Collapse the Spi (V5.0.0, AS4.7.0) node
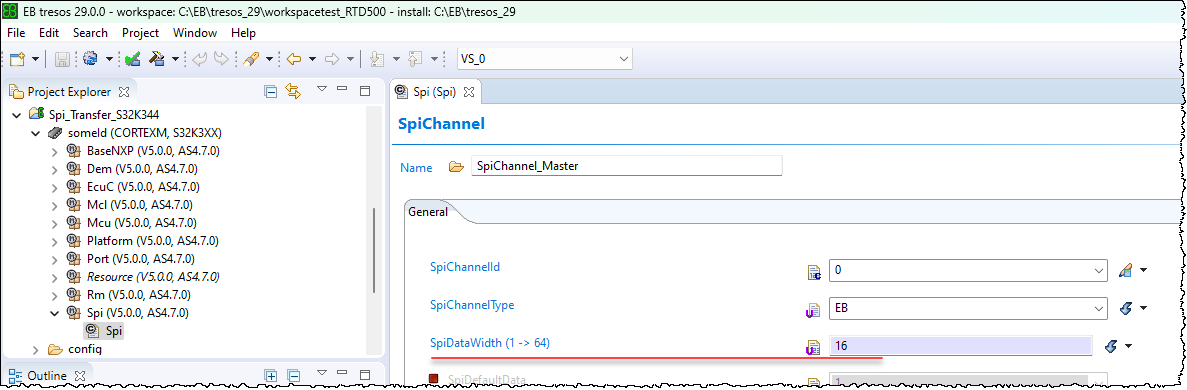1187x390 pixels. coord(54,313)
